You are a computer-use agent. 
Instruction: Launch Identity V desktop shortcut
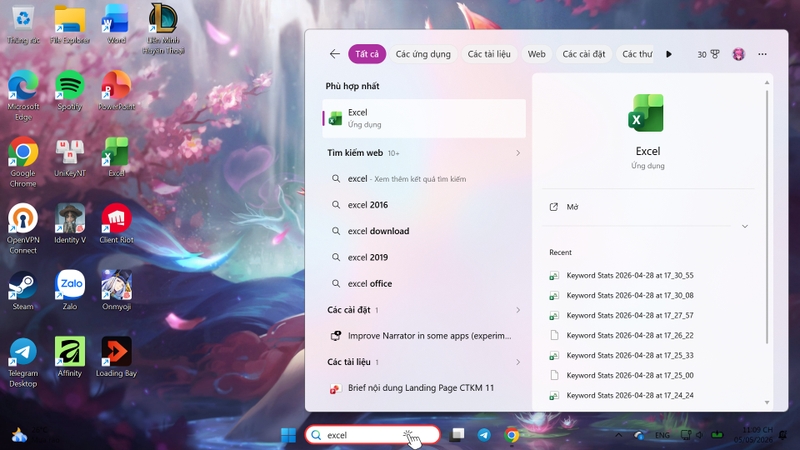[x=70, y=223]
